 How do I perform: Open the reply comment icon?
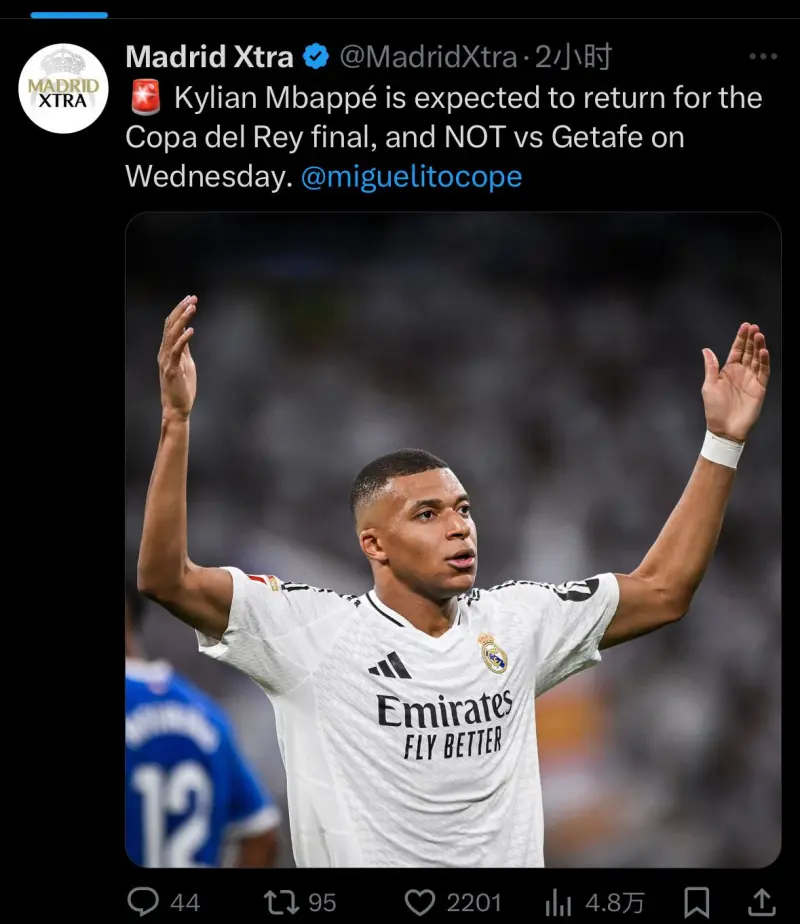tap(143, 902)
